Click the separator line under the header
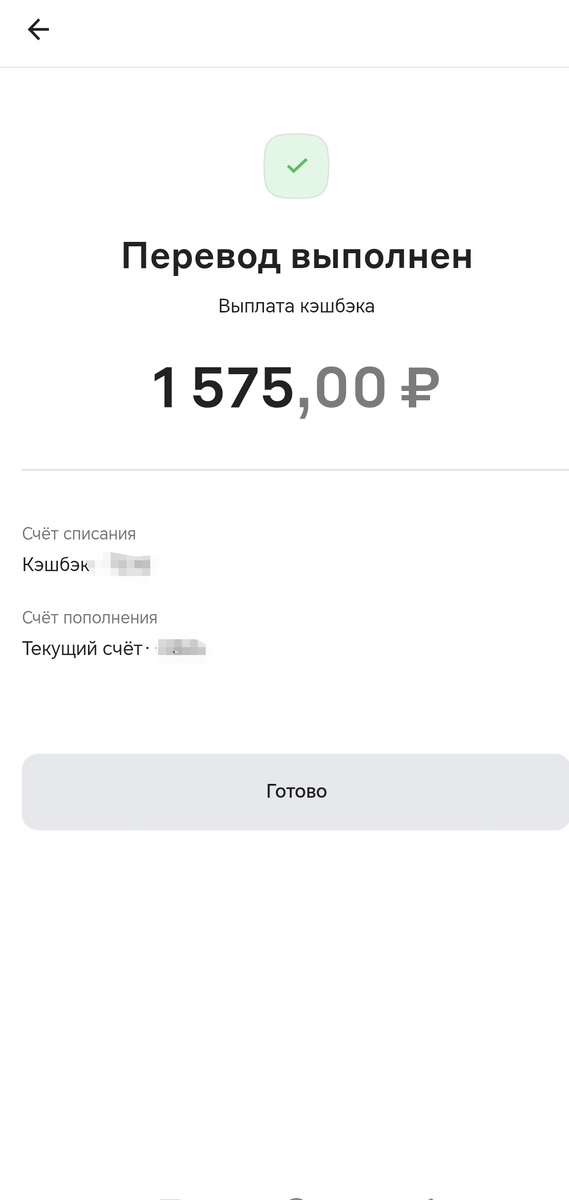The image size is (569, 1200). [x=284, y=67]
